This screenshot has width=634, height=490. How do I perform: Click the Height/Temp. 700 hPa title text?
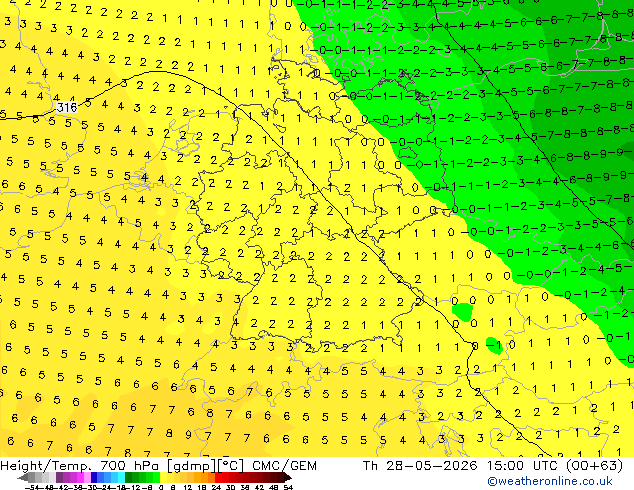coord(81,466)
